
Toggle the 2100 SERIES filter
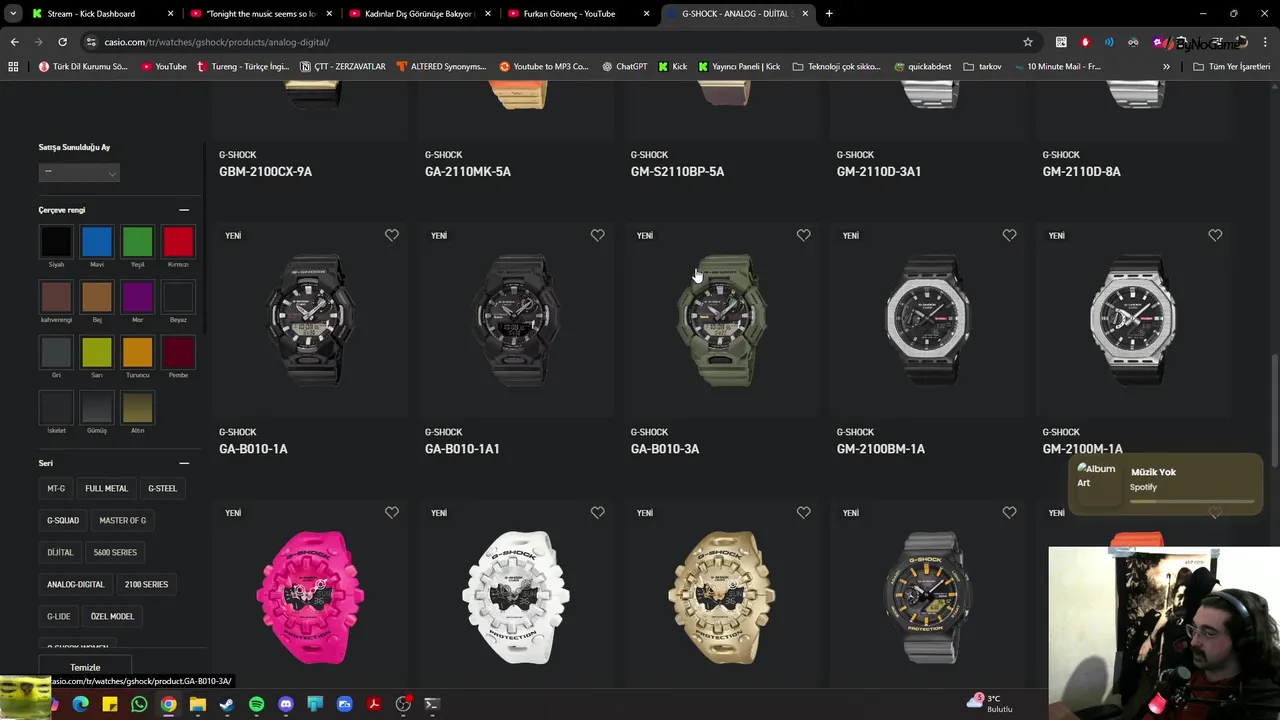[146, 584]
